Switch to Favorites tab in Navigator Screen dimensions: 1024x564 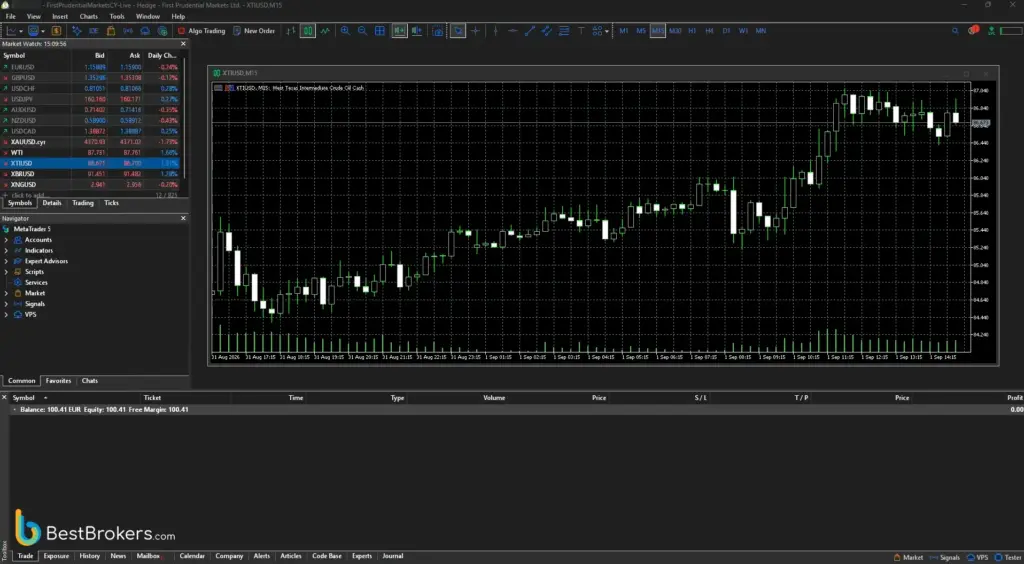(58, 381)
